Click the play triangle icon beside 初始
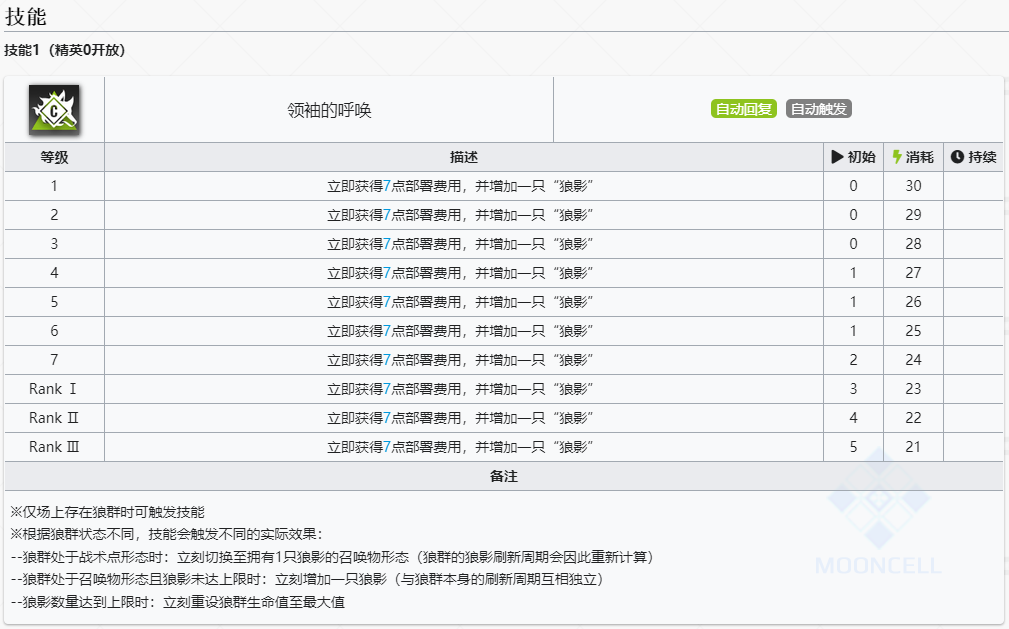1009x629 pixels. 837,157
